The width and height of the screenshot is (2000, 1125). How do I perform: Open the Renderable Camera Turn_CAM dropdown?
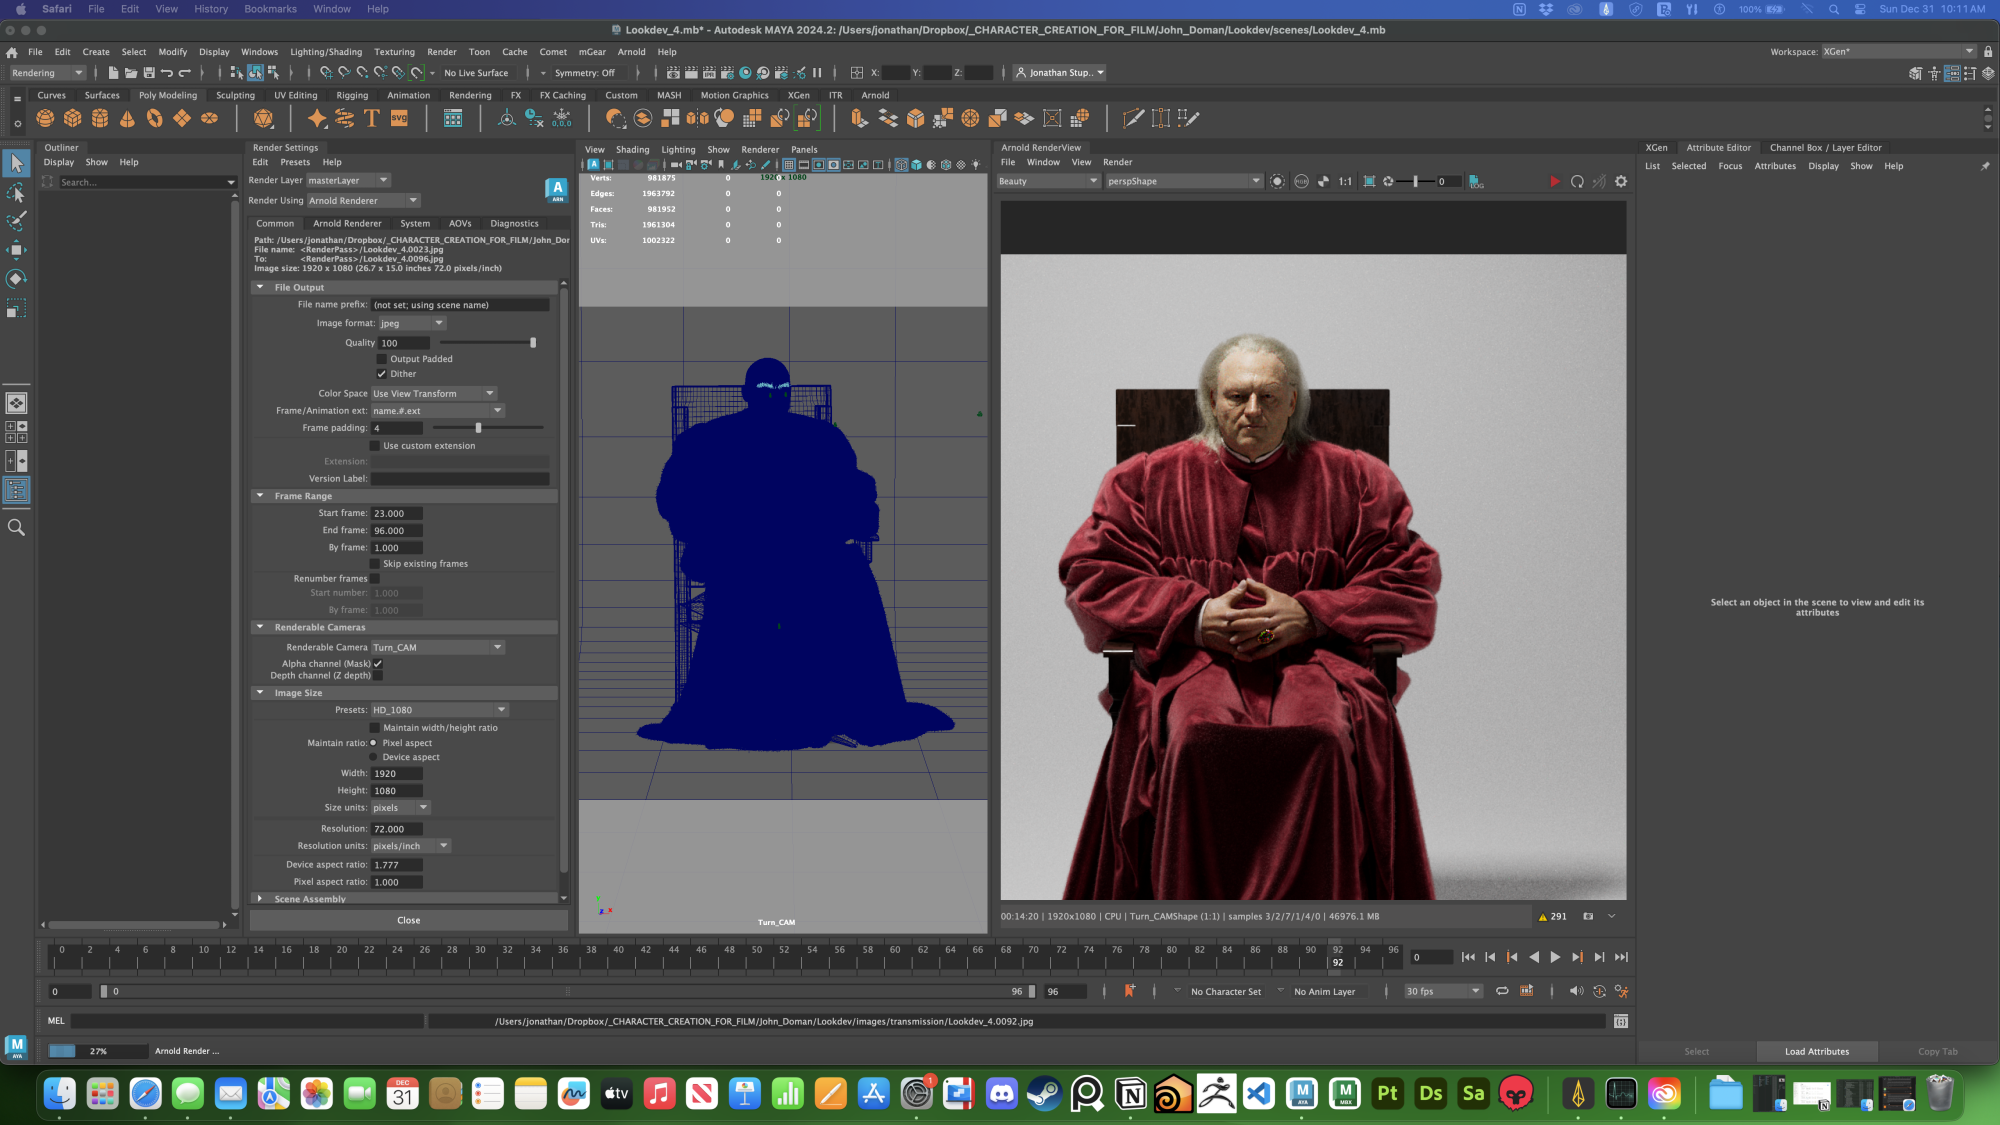click(438, 647)
